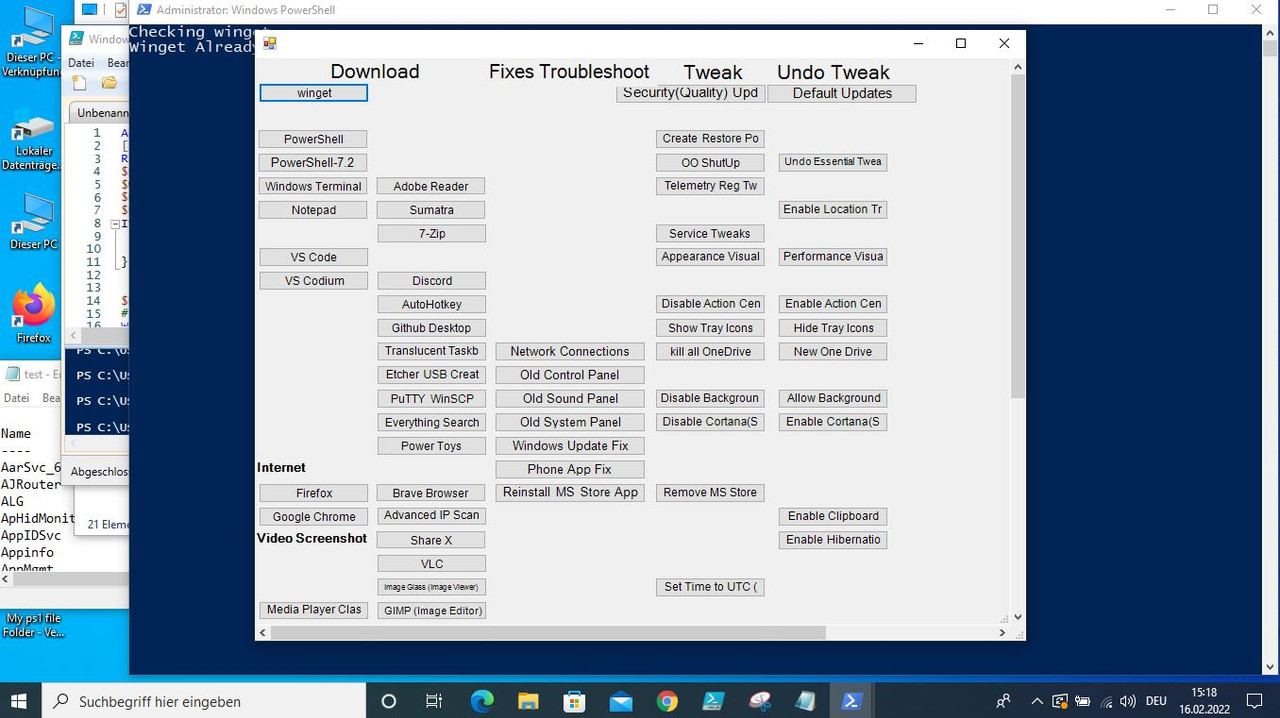Click Reinstall MS Store App
This screenshot has width=1280, height=718.
click(x=570, y=492)
